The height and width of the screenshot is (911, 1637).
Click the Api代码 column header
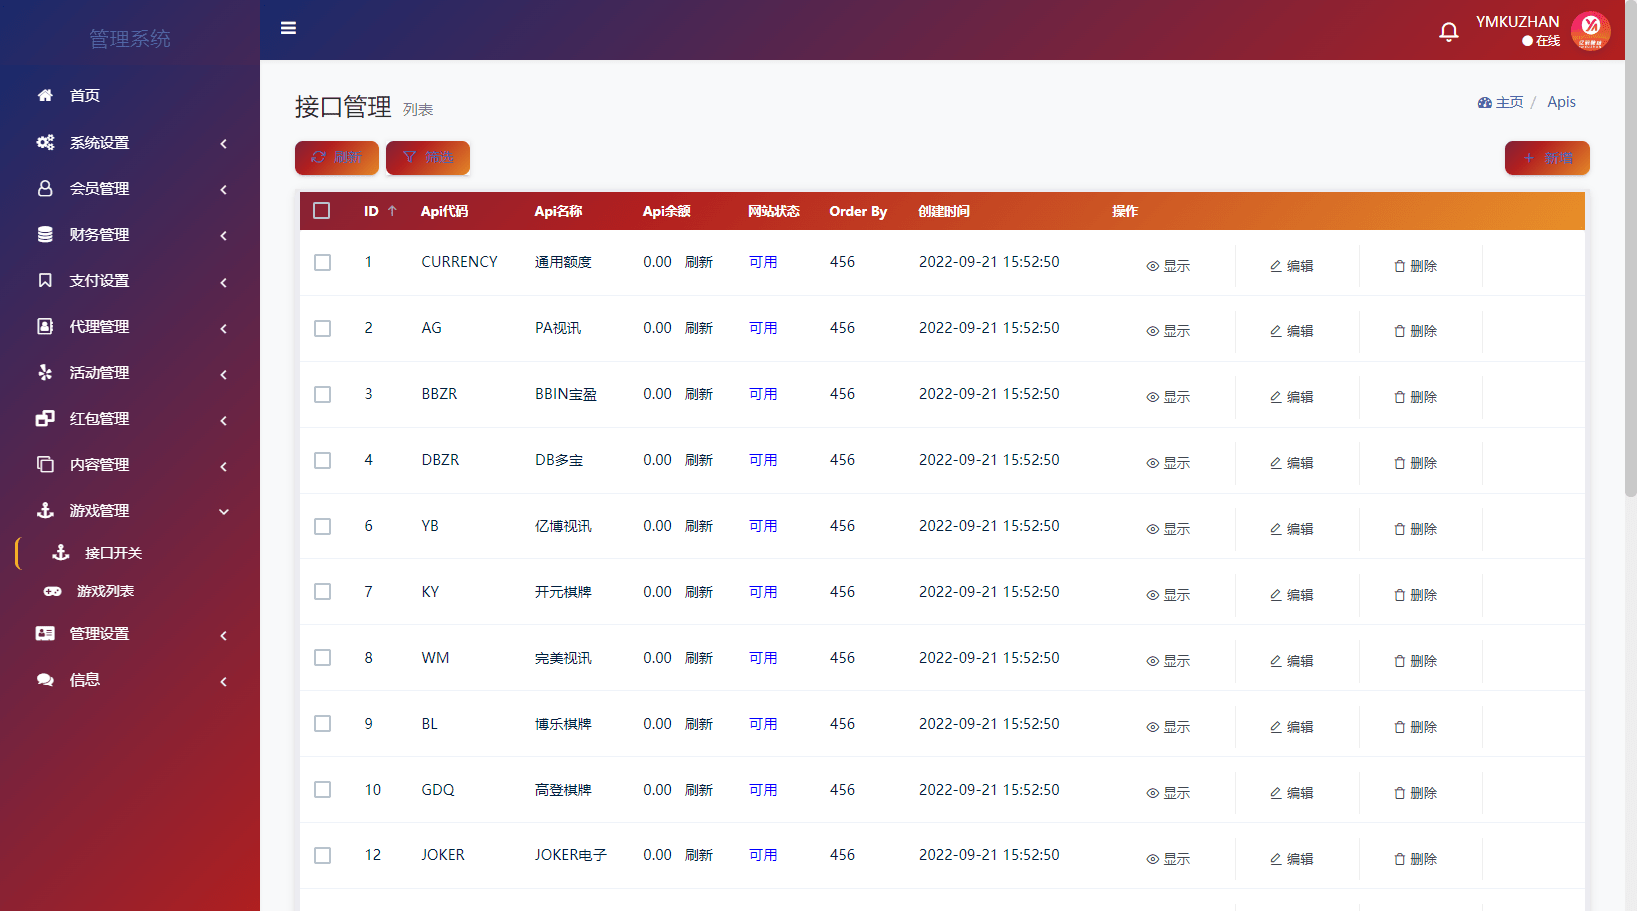tap(444, 211)
